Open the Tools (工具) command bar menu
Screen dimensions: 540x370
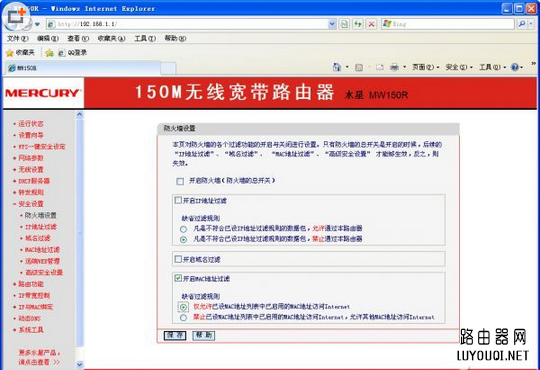tap(492, 67)
